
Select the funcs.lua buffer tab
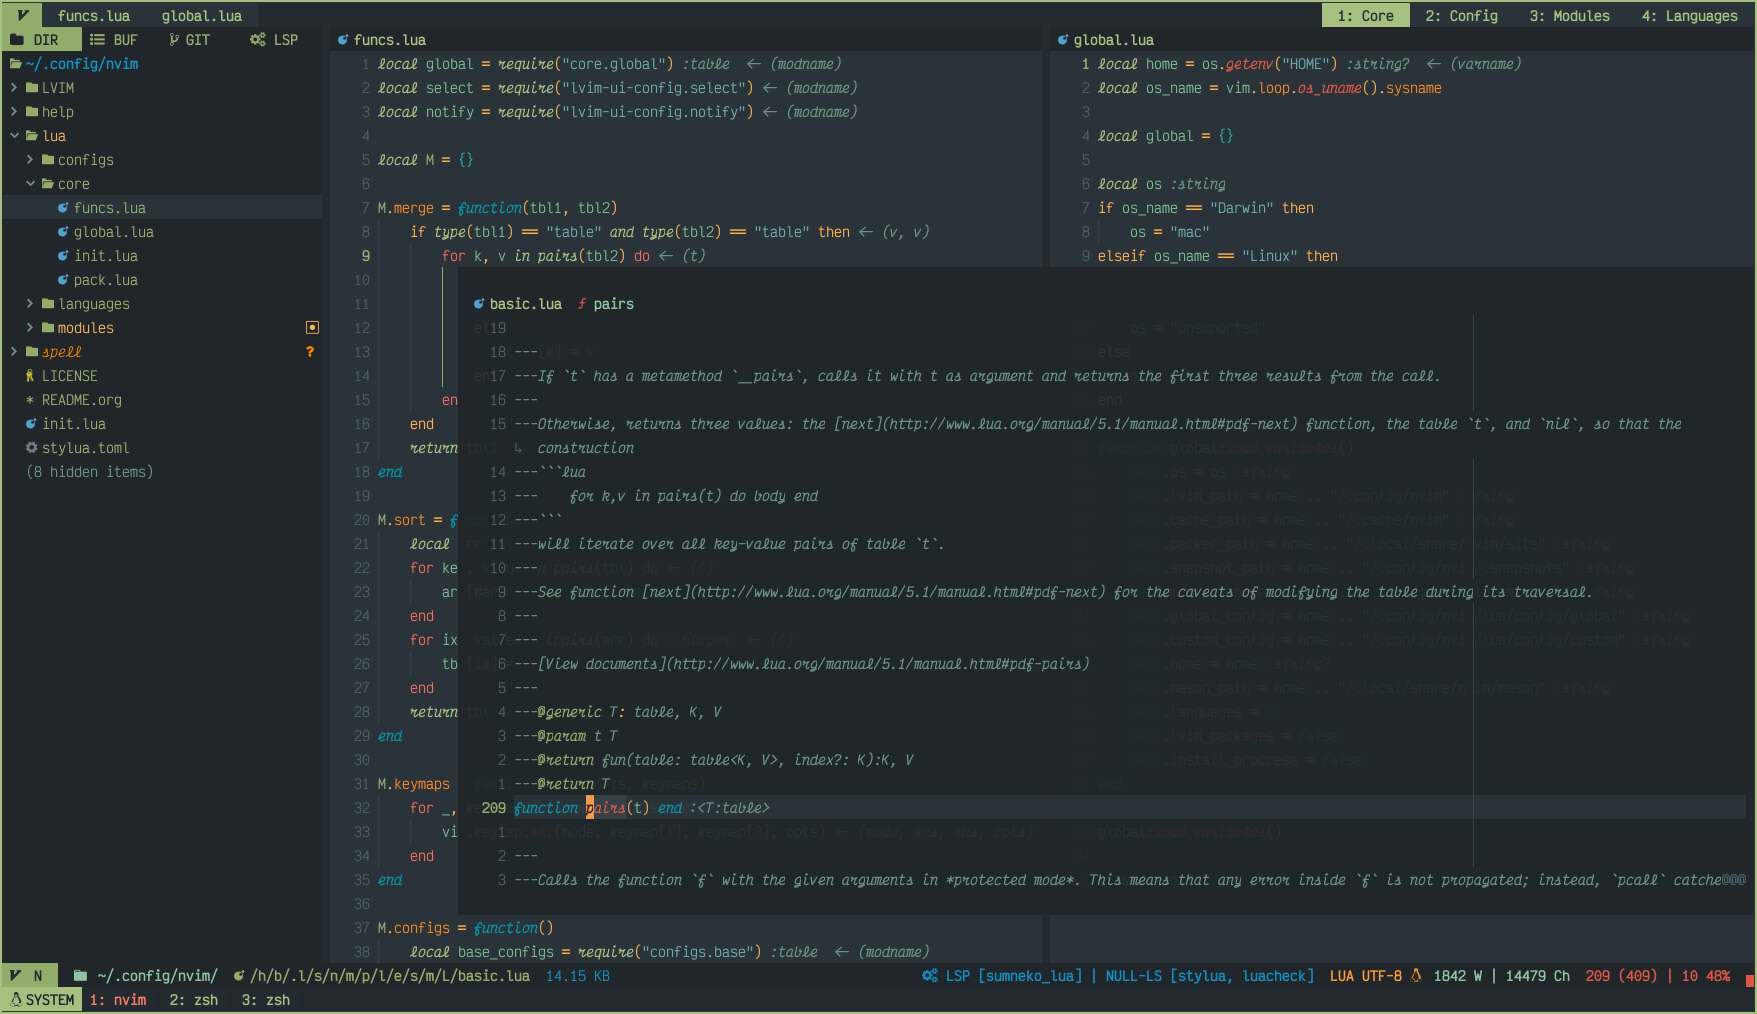(x=94, y=16)
